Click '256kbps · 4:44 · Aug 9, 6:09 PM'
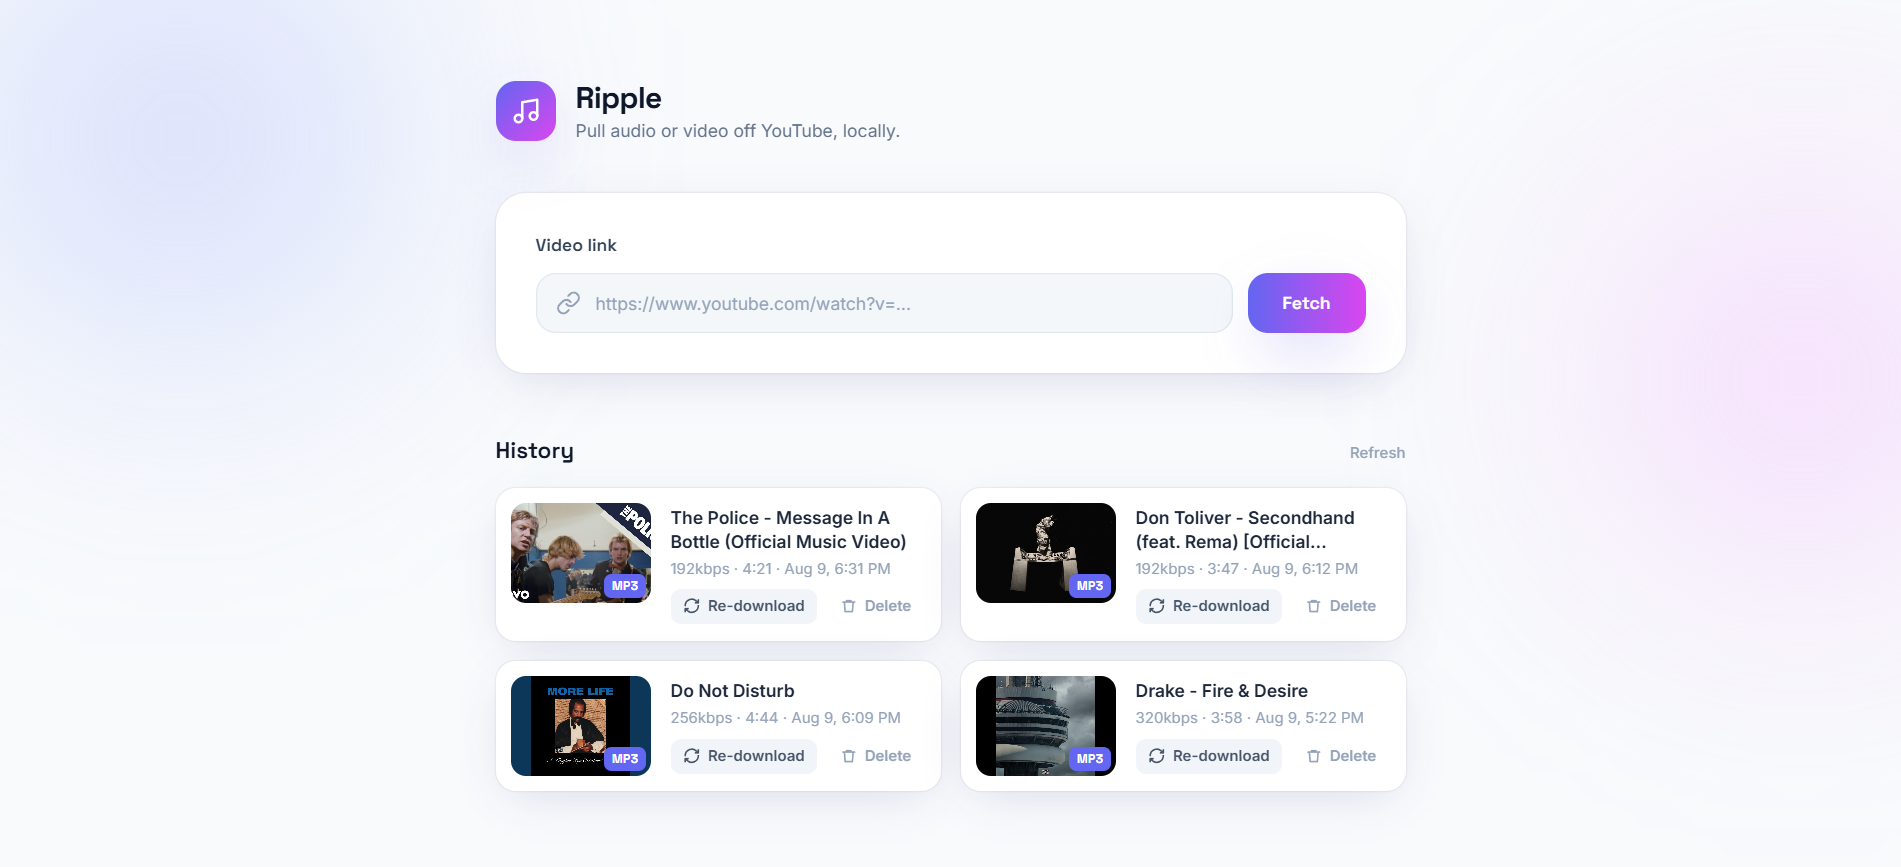The height and width of the screenshot is (867, 1901). coord(785,718)
